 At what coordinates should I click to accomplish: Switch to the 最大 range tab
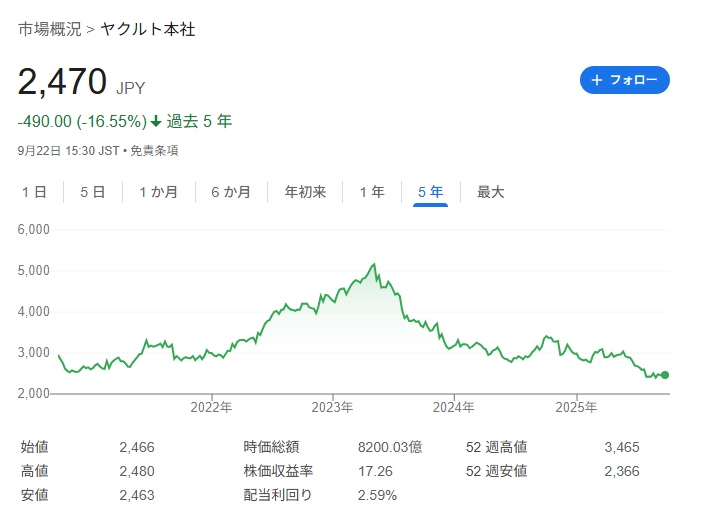[490, 192]
